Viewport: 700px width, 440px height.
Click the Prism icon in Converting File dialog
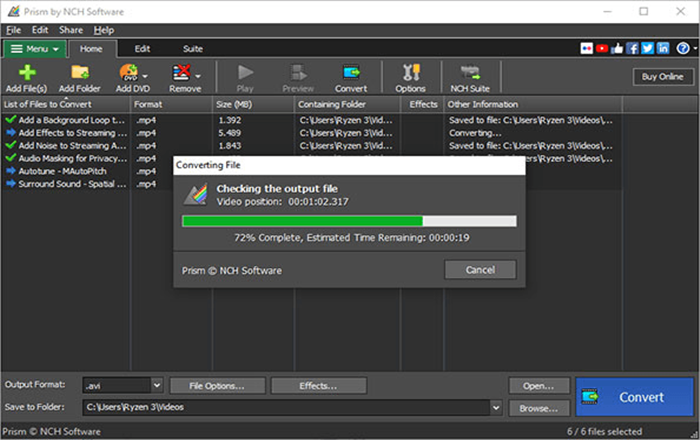point(196,195)
